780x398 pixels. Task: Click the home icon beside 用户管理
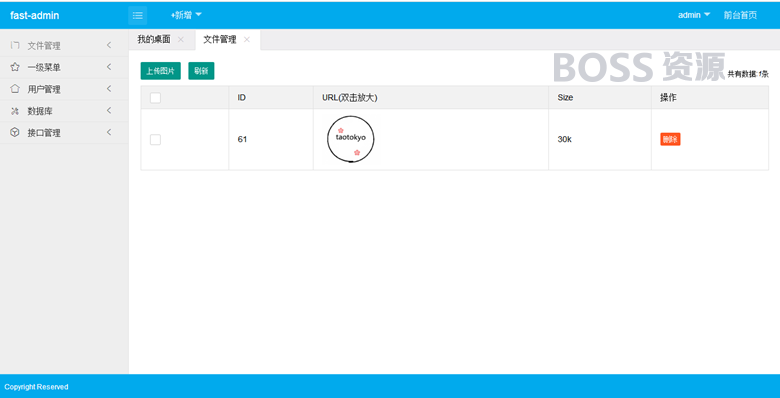[15, 89]
